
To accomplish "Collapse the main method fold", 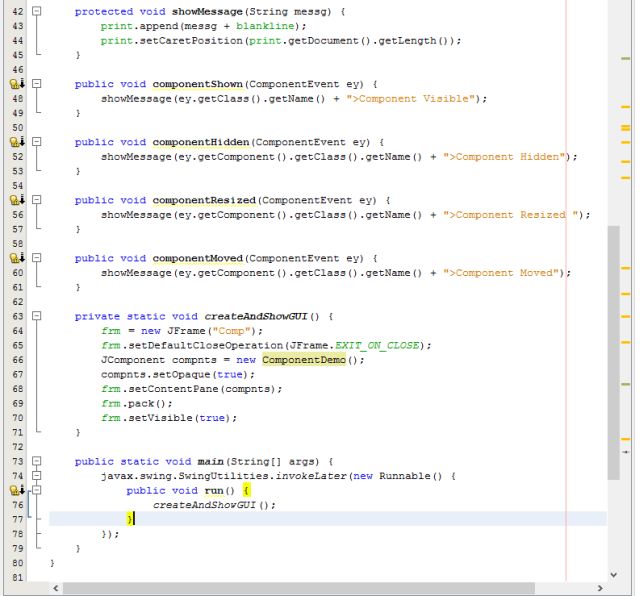I will coord(37,461).
